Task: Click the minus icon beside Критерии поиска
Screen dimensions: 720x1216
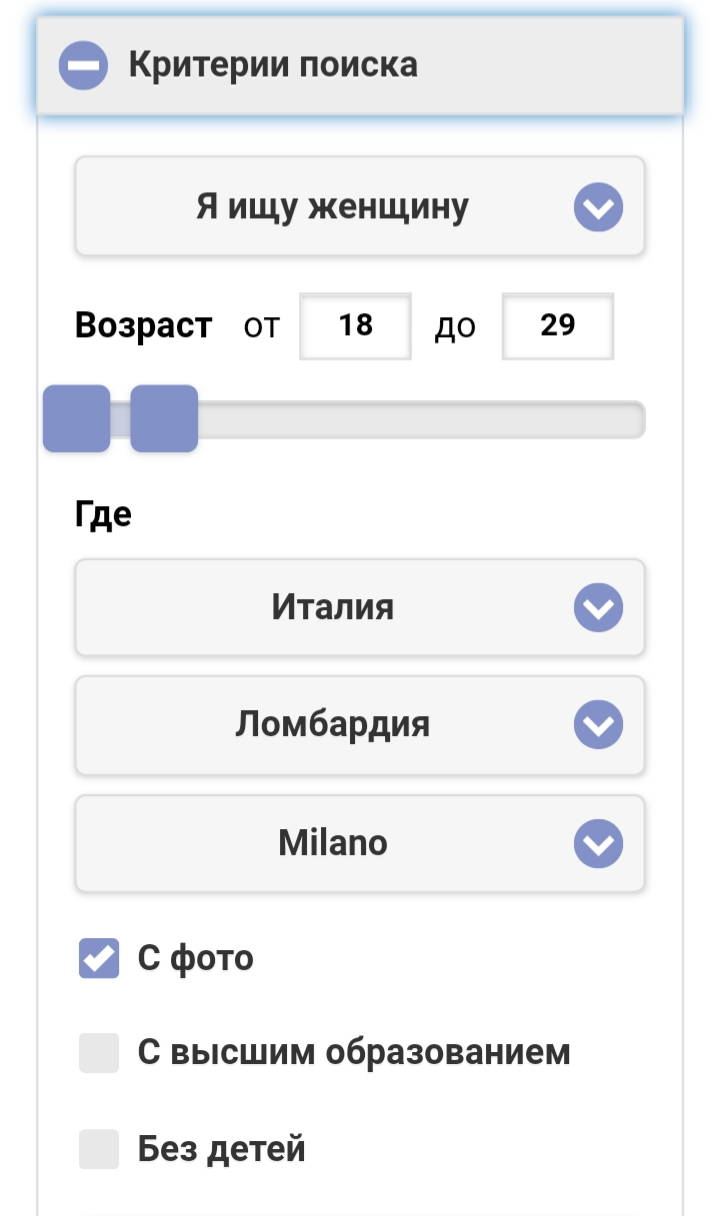Action: pos(83,66)
